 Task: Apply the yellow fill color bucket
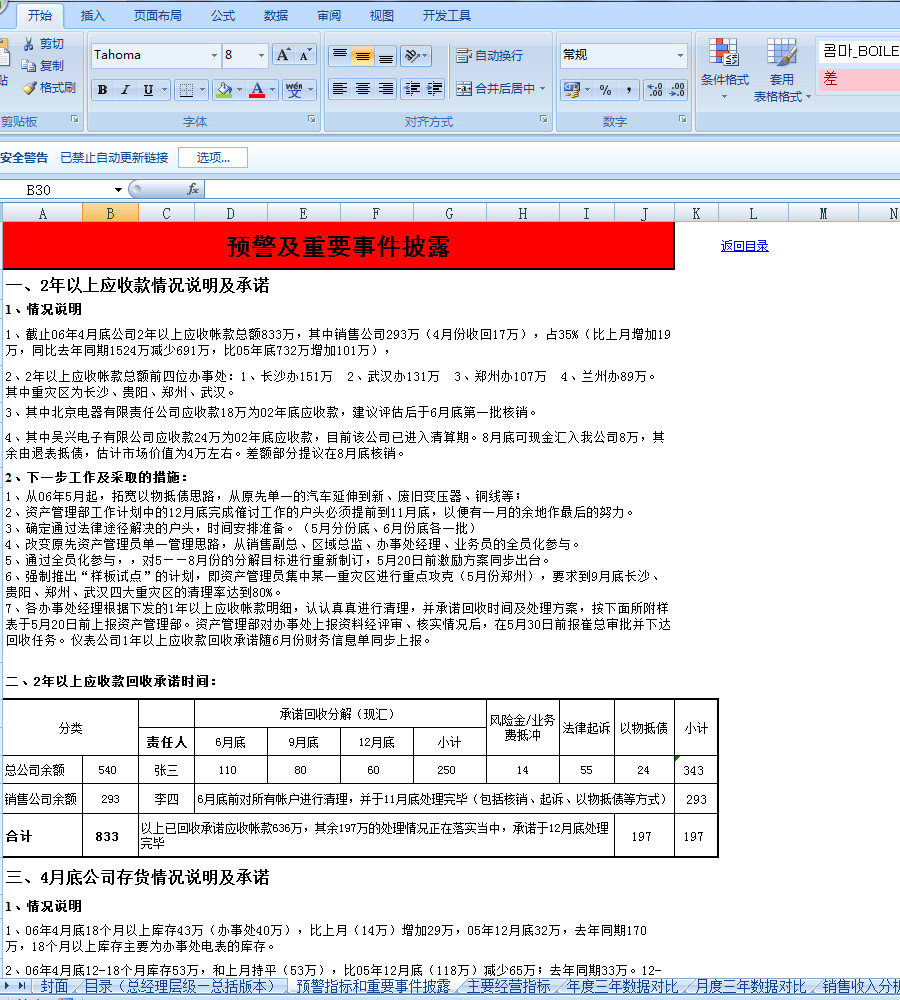coord(224,90)
